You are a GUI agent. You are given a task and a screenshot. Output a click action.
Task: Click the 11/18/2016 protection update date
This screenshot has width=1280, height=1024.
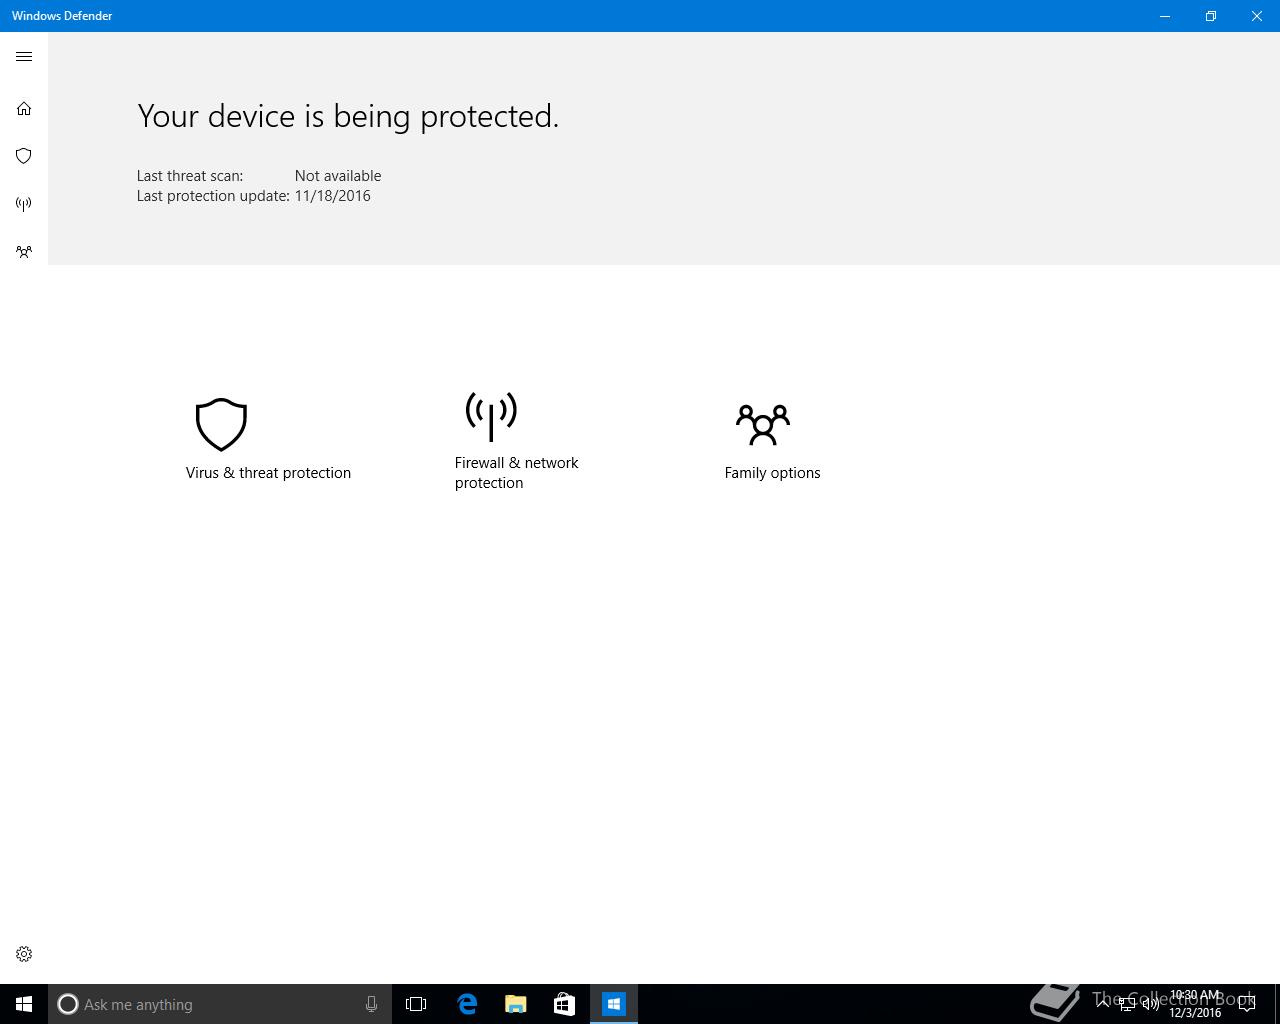tap(332, 196)
